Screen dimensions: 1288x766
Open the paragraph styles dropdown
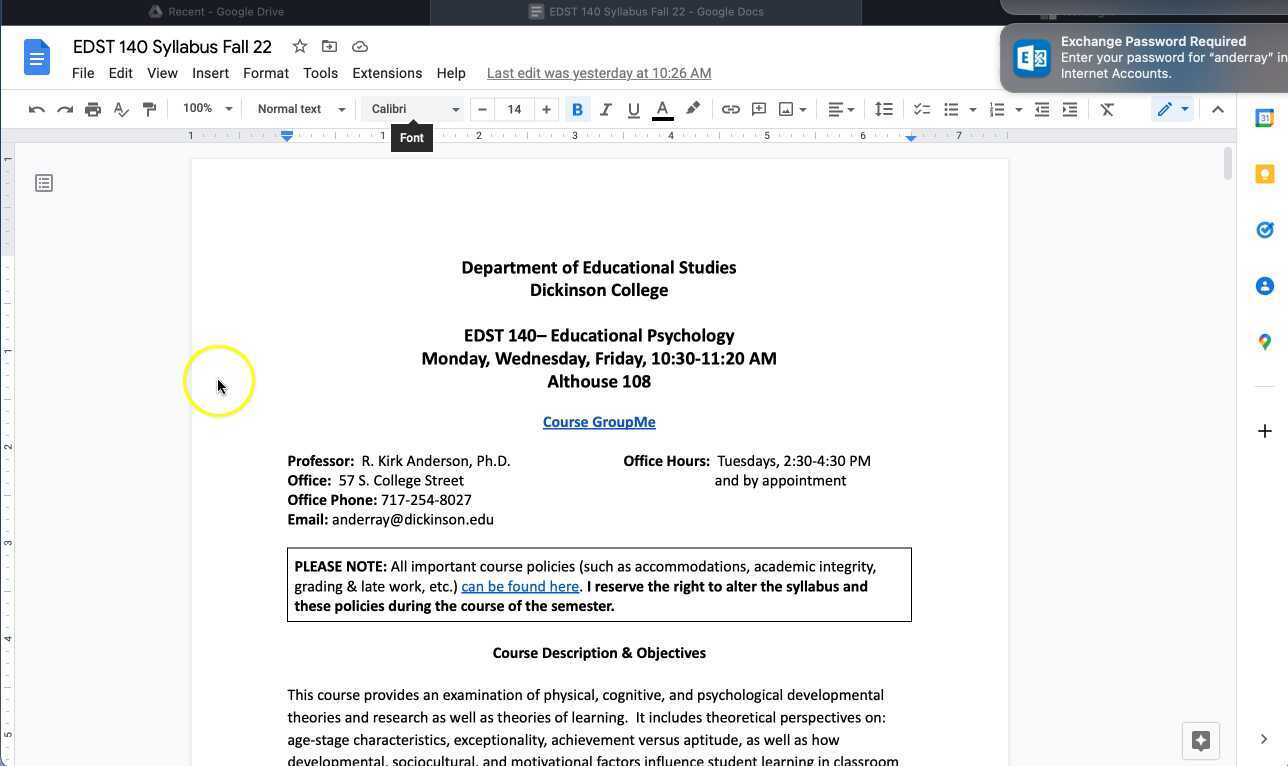click(299, 109)
